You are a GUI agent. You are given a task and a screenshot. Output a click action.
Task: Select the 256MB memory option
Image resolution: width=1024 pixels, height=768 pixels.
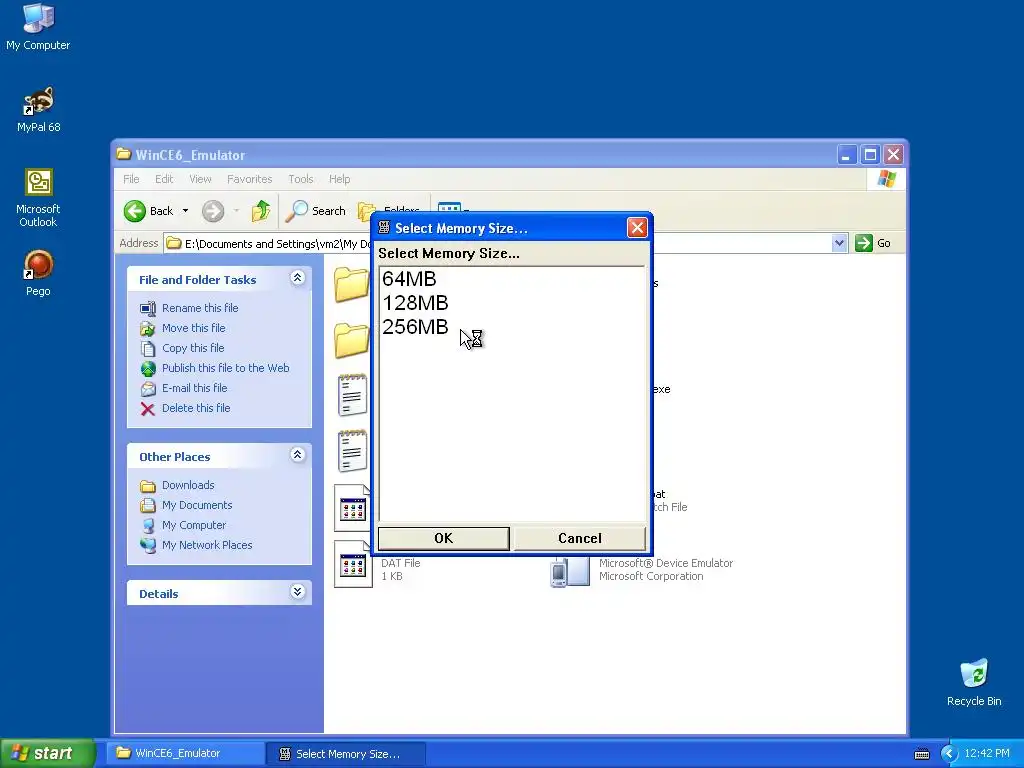(x=415, y=327)
